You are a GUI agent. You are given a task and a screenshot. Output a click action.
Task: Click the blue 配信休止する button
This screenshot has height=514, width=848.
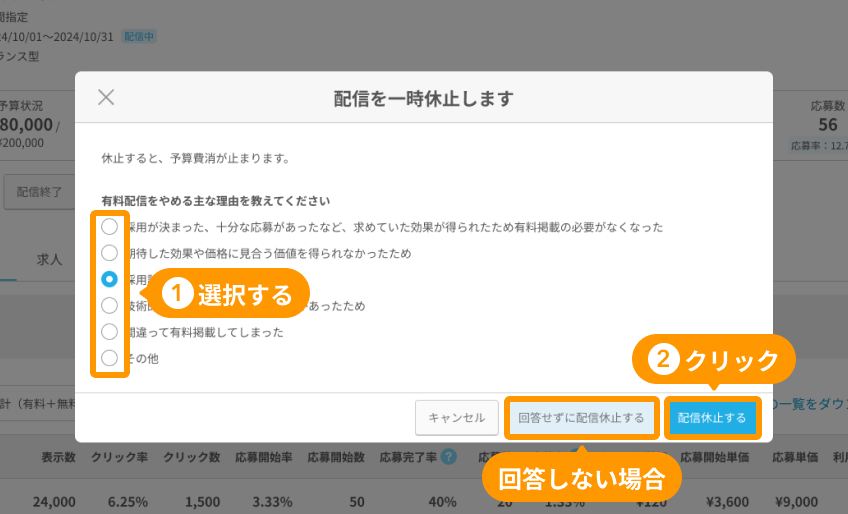tap(712, 418)
